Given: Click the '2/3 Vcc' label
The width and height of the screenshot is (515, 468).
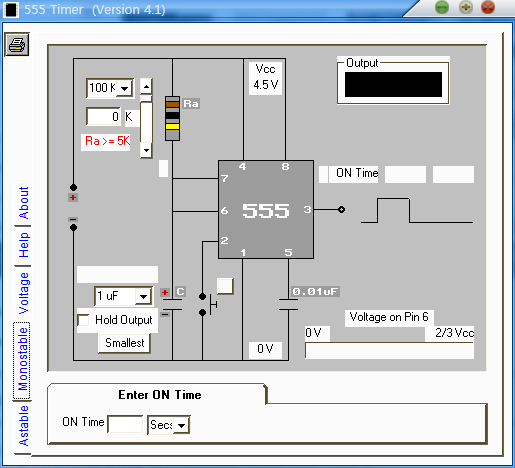Looking at the screenshot, I should click(x=454, y=333).
